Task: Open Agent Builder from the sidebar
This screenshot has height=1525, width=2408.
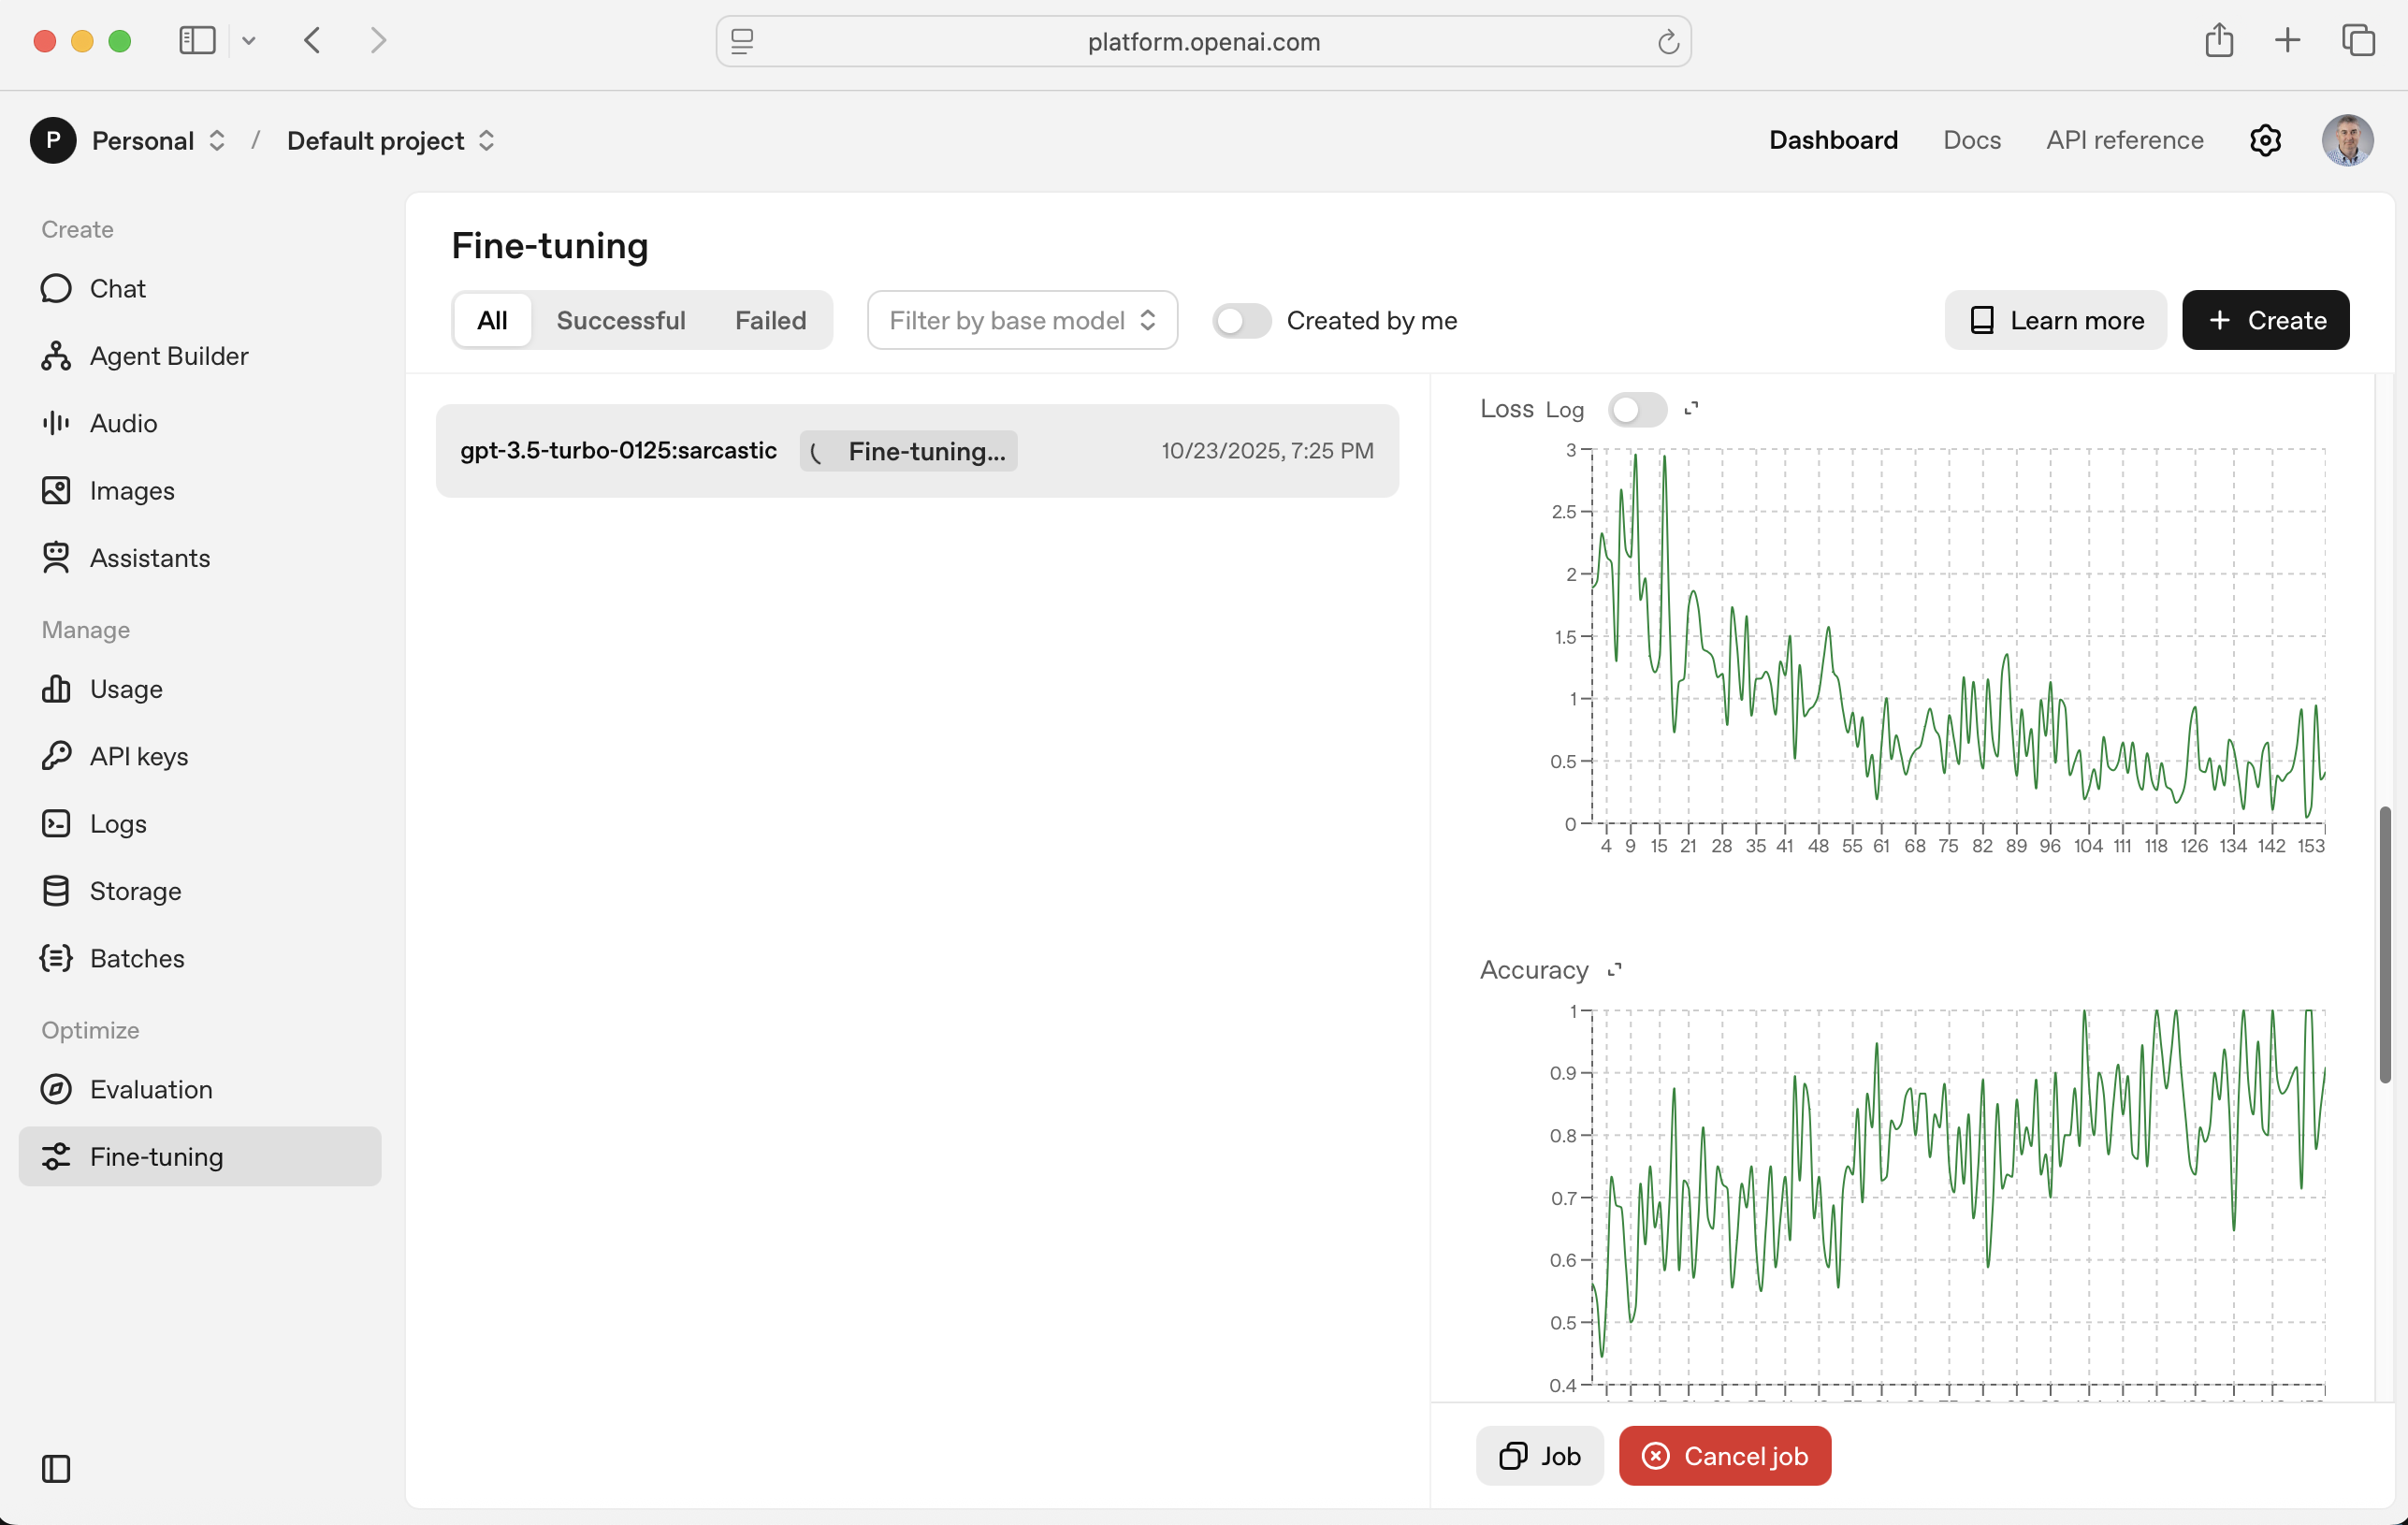Action: pos(168,356)
